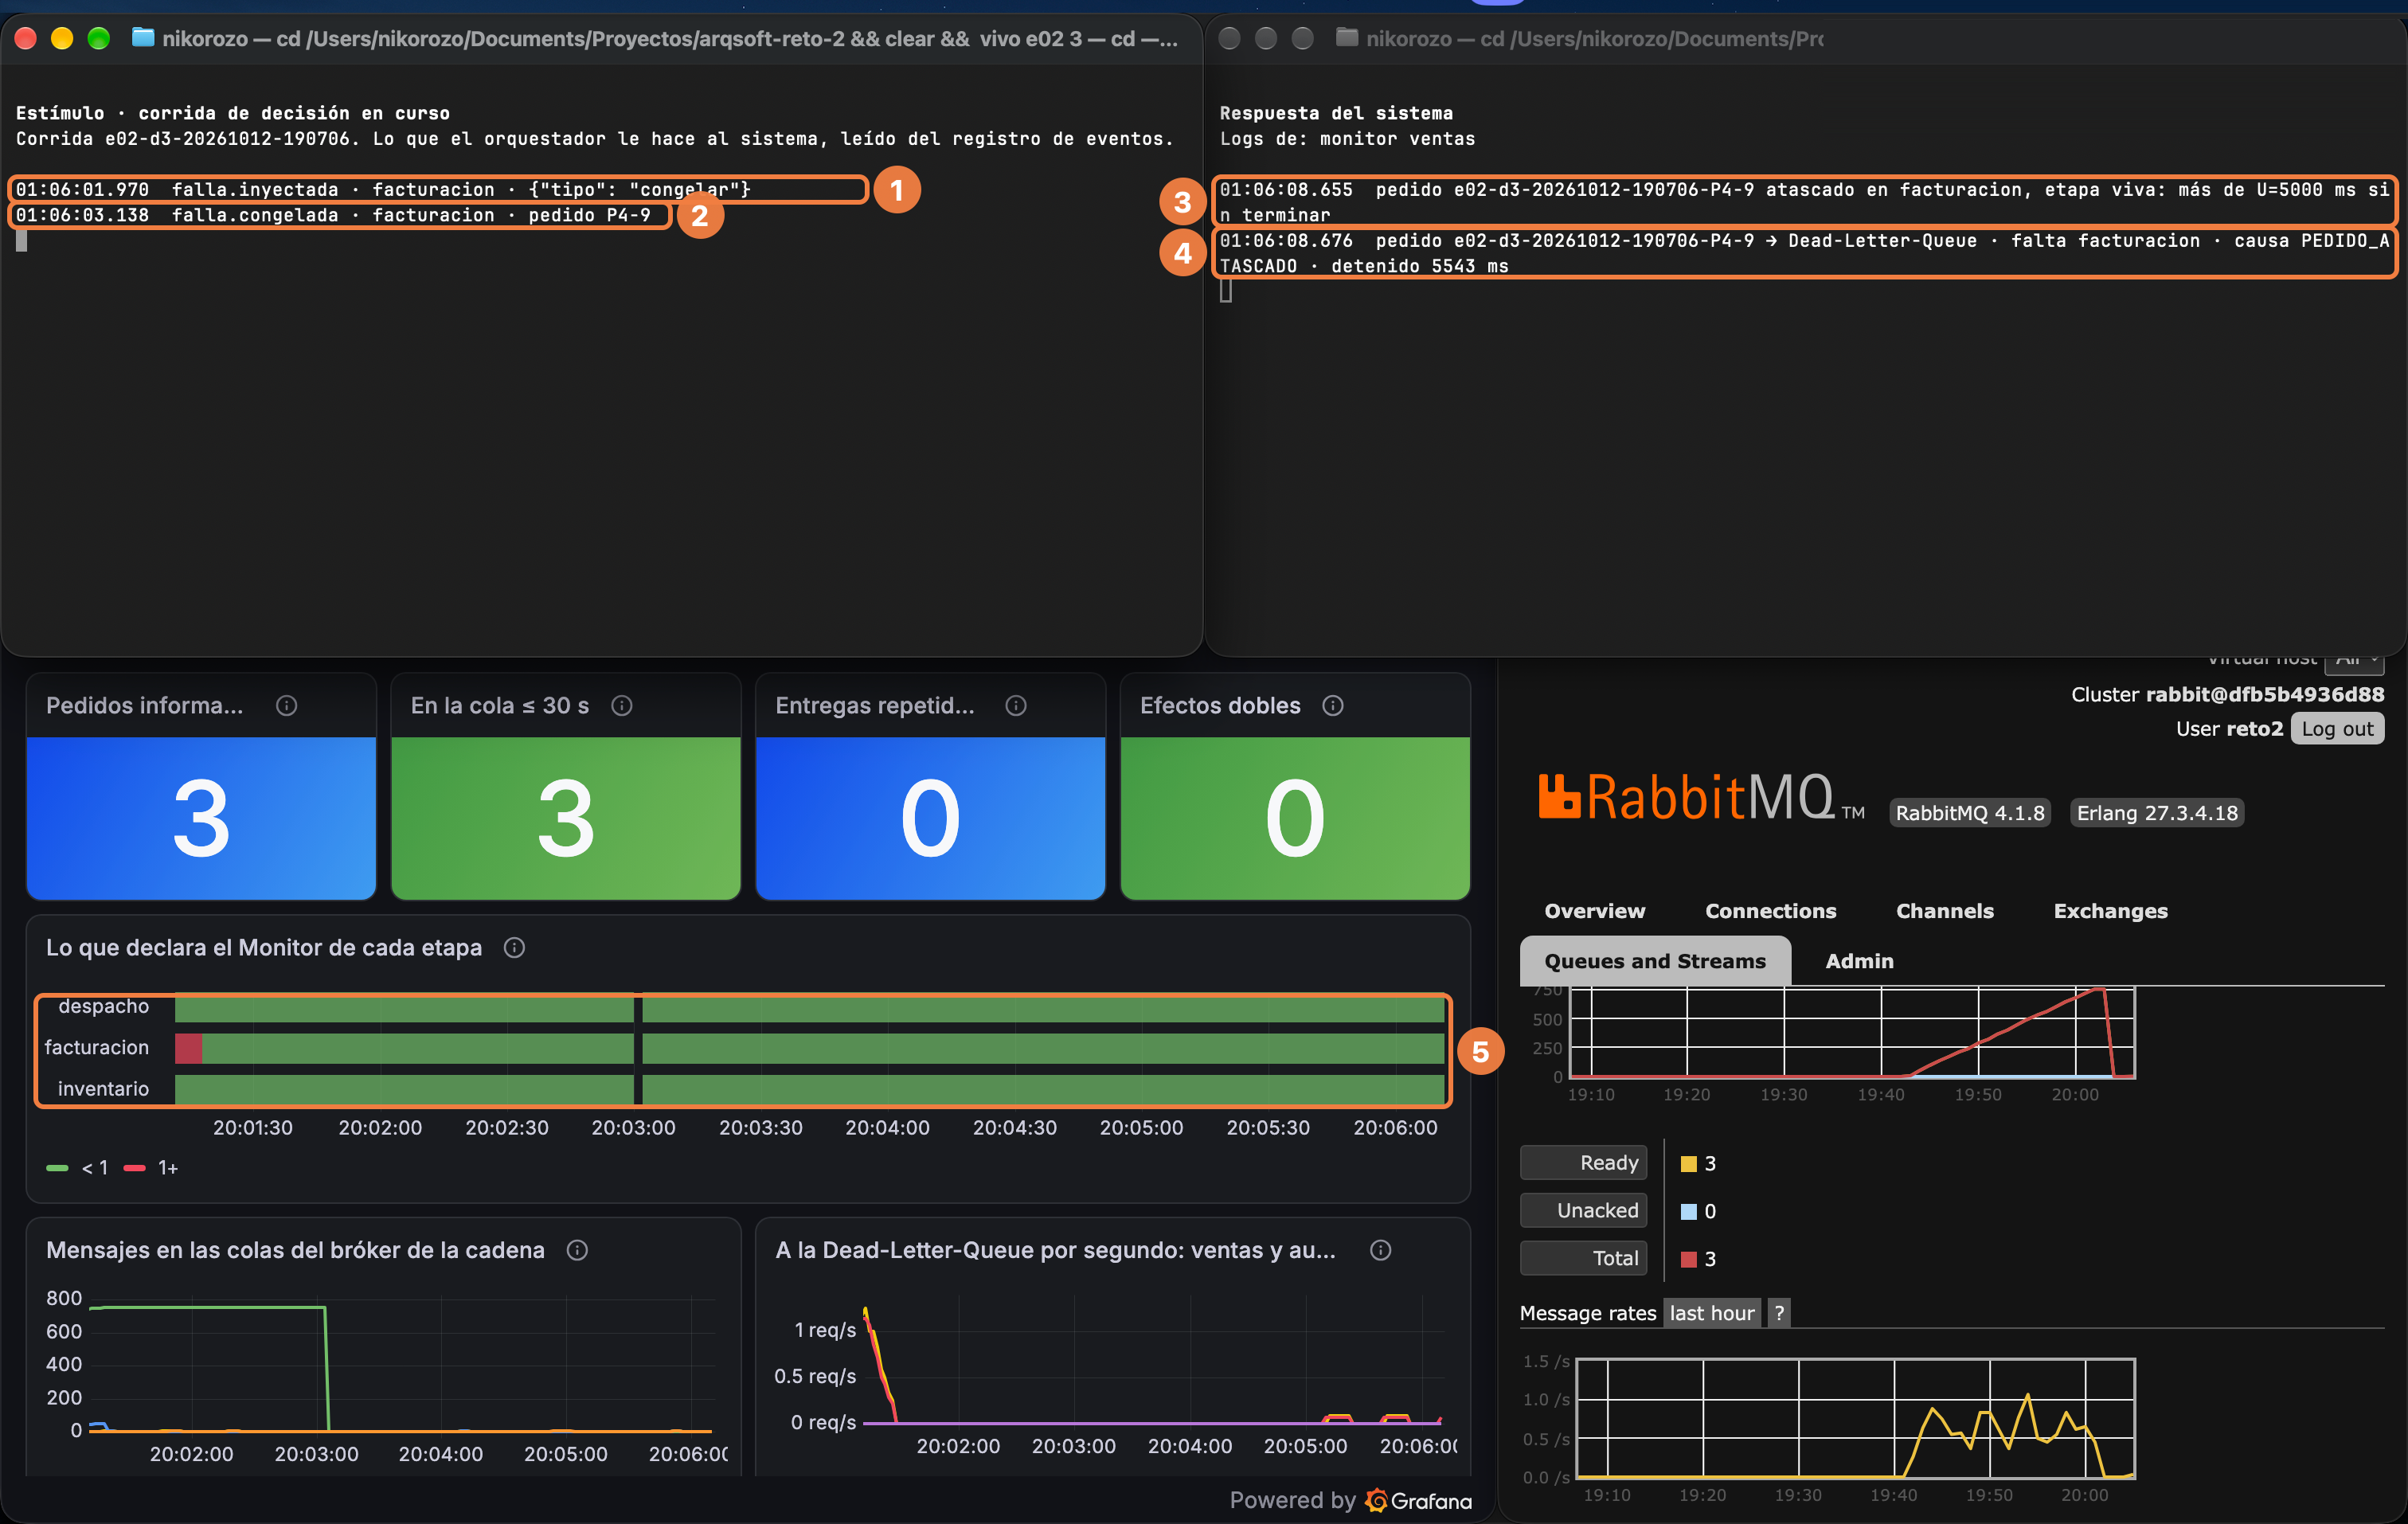
Task: Open RabbitMQ Admin tab
Action: (x=1859, y=961)
